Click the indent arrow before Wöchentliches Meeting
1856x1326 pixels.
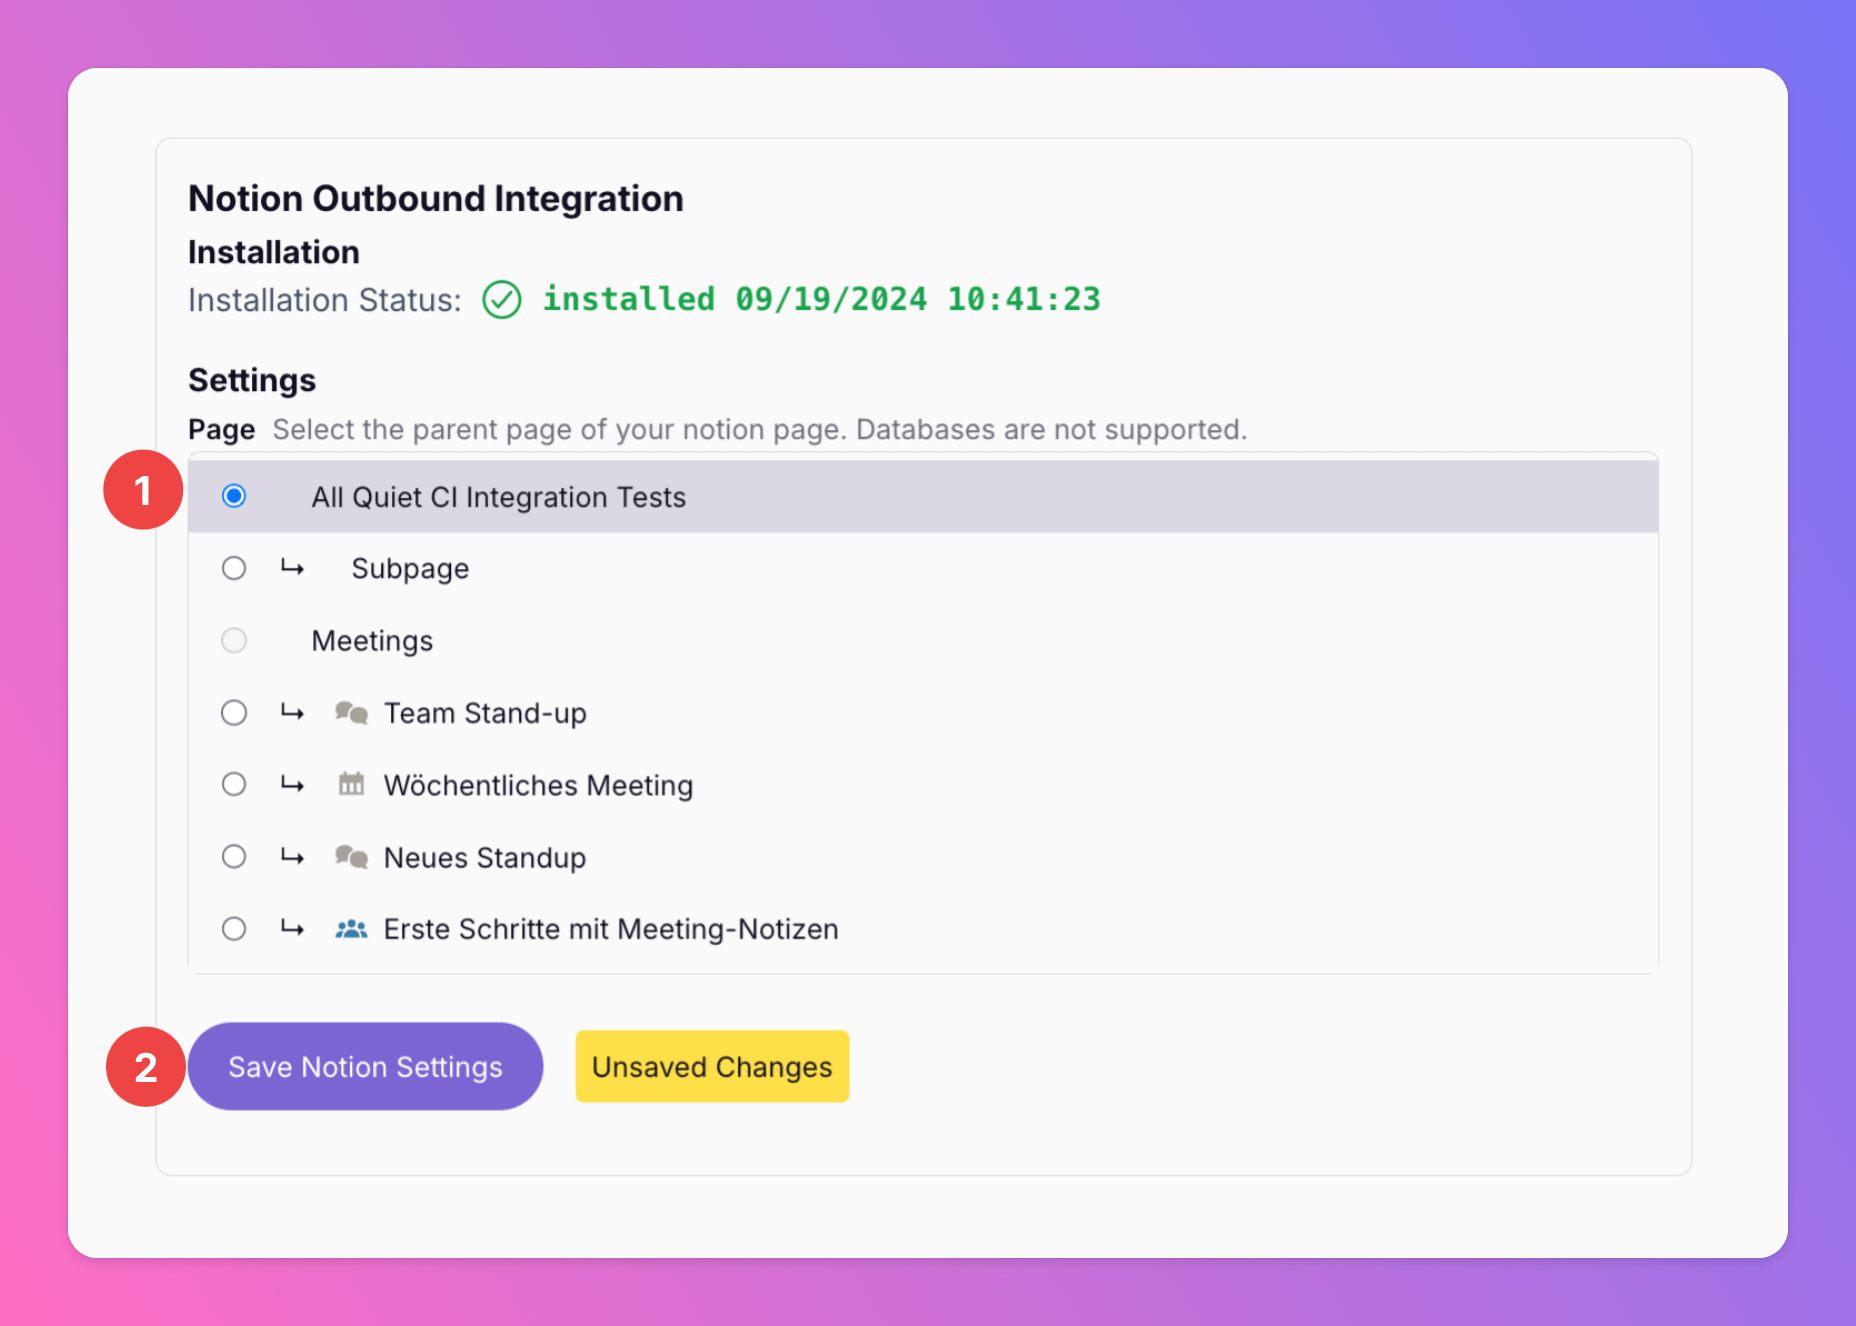click(292, 784)
